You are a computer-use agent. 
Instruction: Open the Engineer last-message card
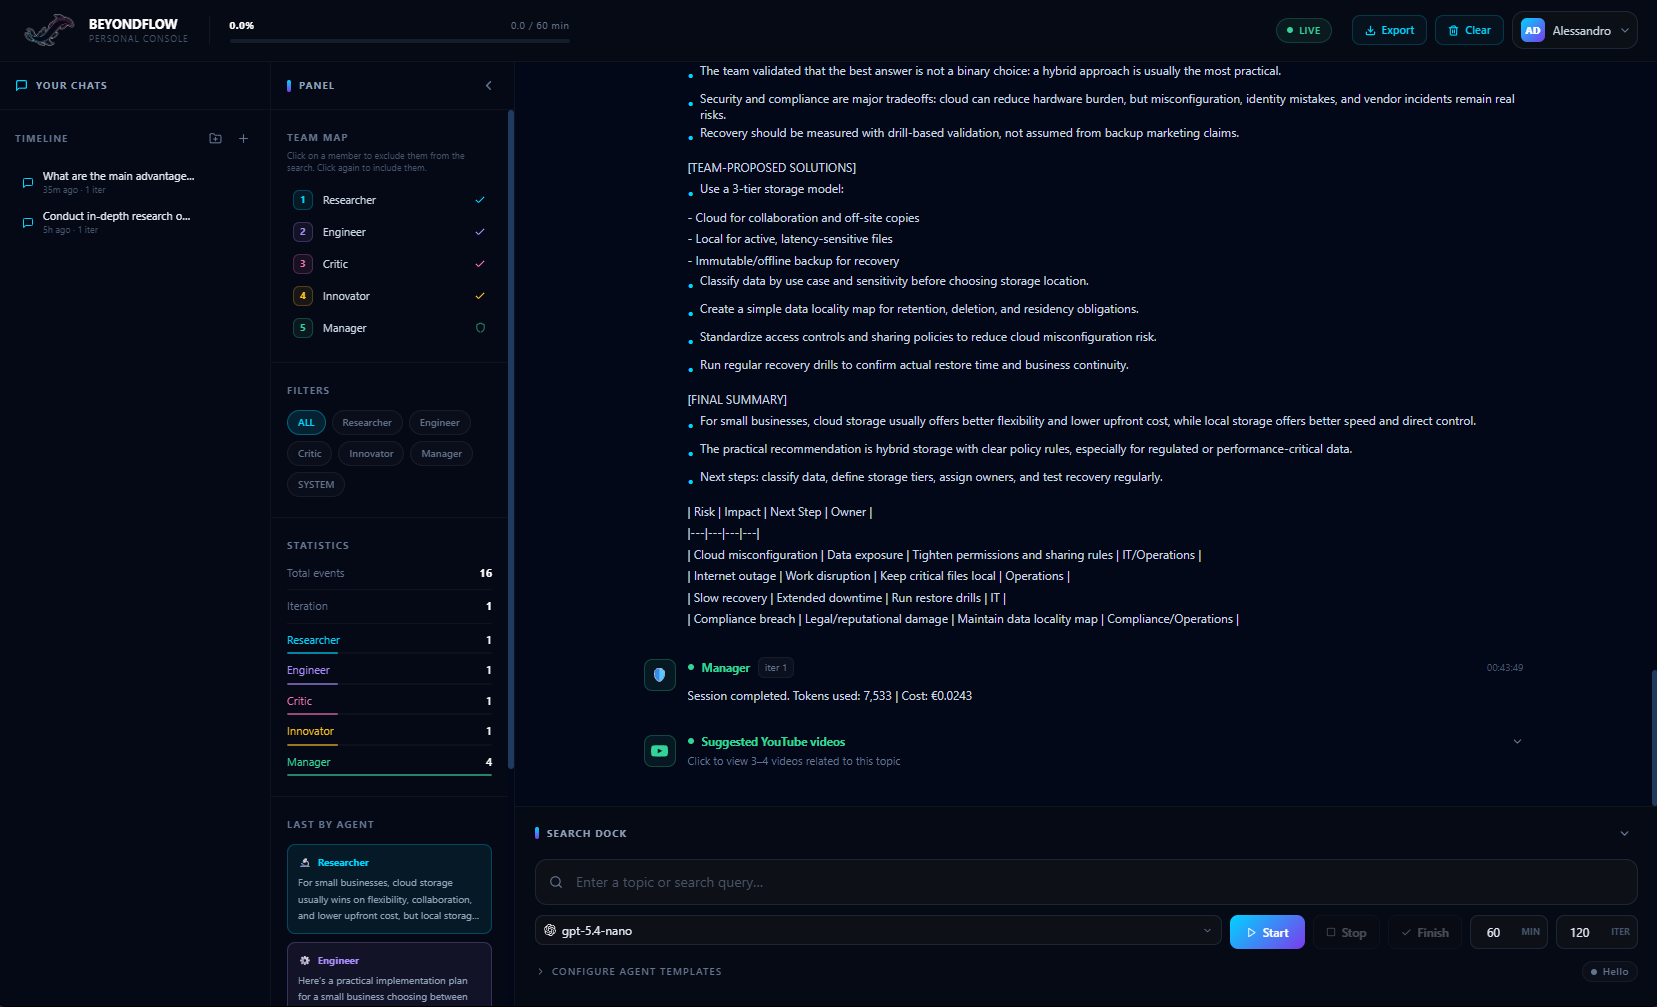tap(389, 973)
